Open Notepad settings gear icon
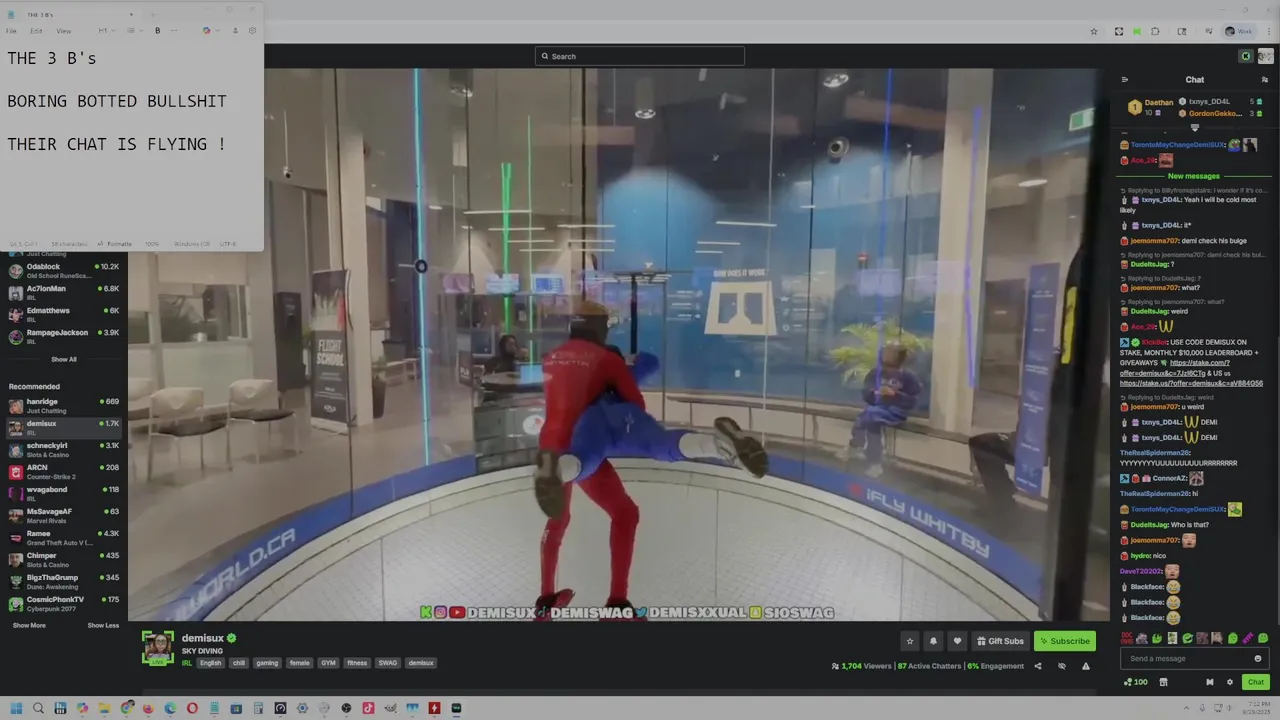Viewport: 1280px width, 720px height. pos(252,31)
